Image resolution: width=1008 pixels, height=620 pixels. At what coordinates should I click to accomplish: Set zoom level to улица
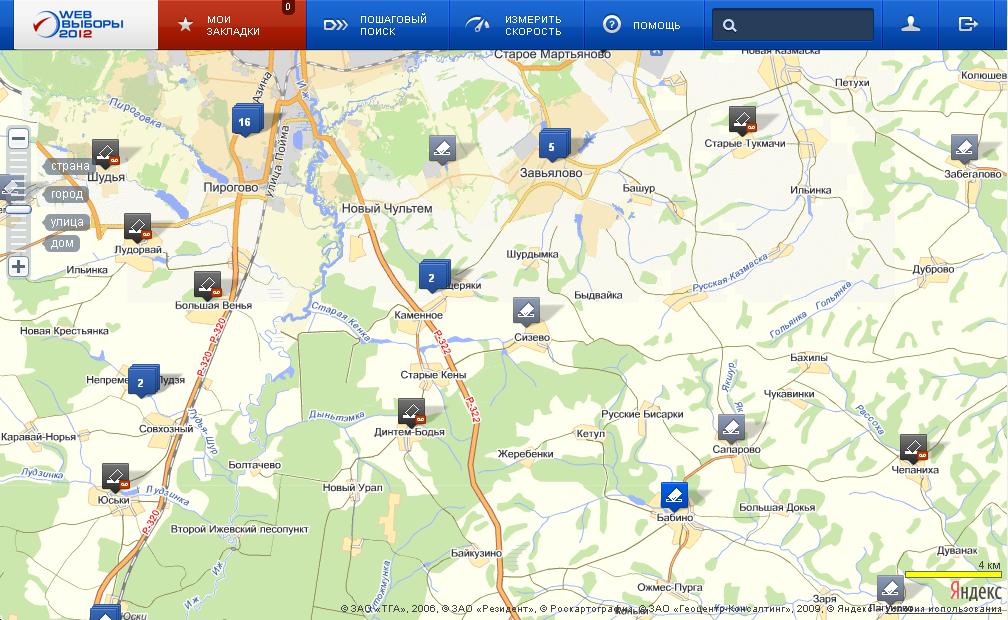click(66, 222)
